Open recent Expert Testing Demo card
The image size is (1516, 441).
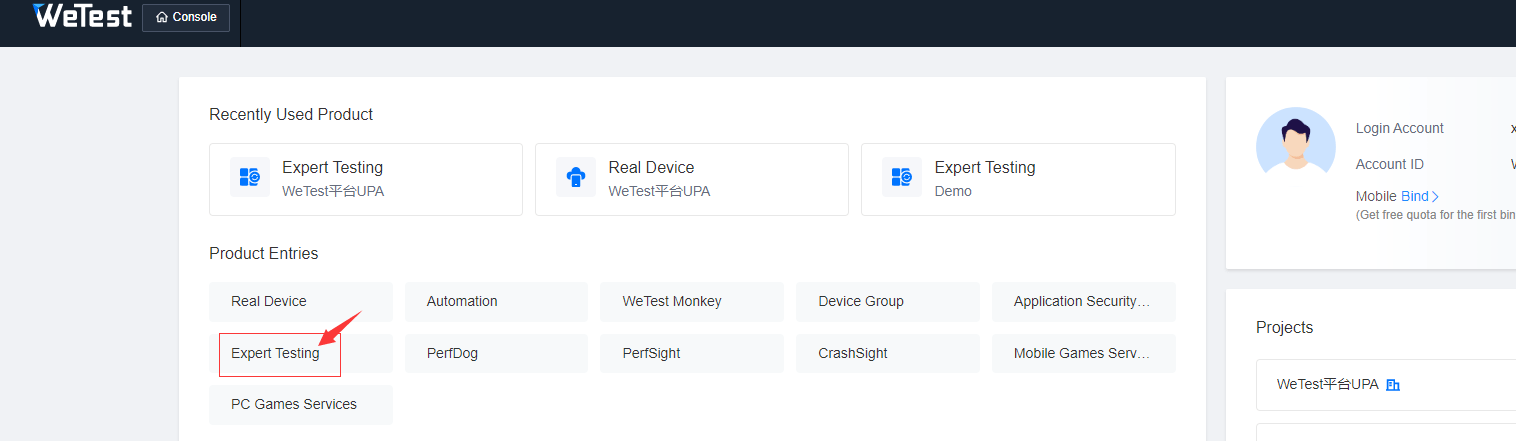point(1018,179)
